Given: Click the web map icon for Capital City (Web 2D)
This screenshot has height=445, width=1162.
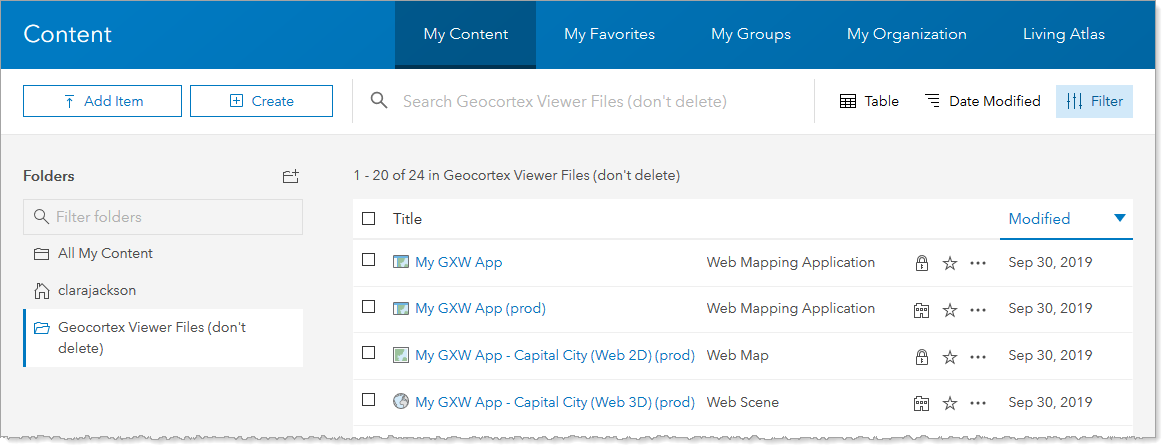Looking at the screenshot, I should pos(401,355).
